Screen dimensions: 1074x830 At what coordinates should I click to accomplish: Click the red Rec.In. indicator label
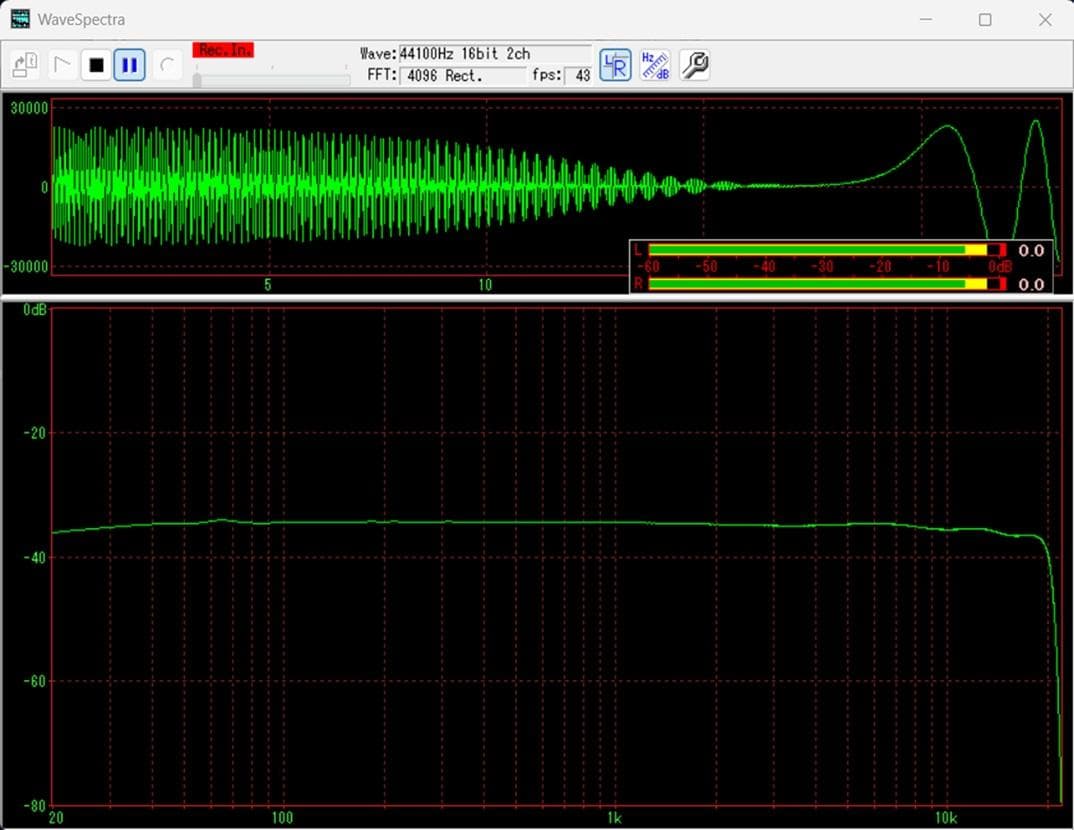pyautogui.click(x=223, y=50)
